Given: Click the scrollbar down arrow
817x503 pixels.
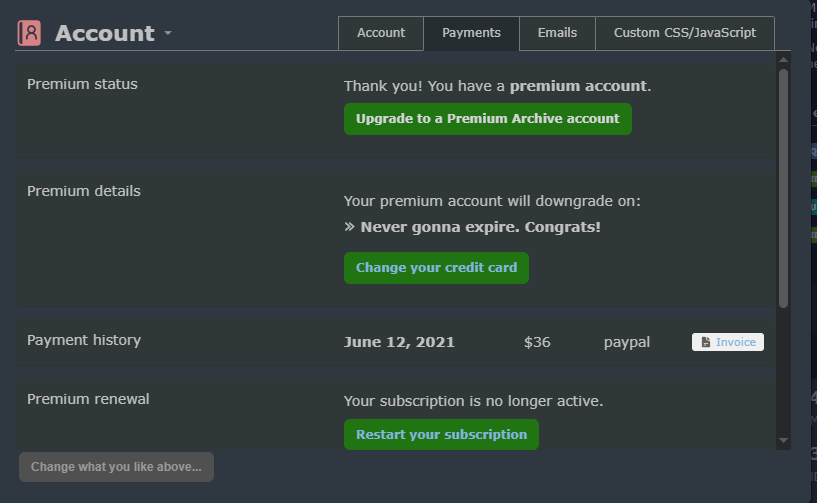Looking at the screenshot, I should [783, 441].
